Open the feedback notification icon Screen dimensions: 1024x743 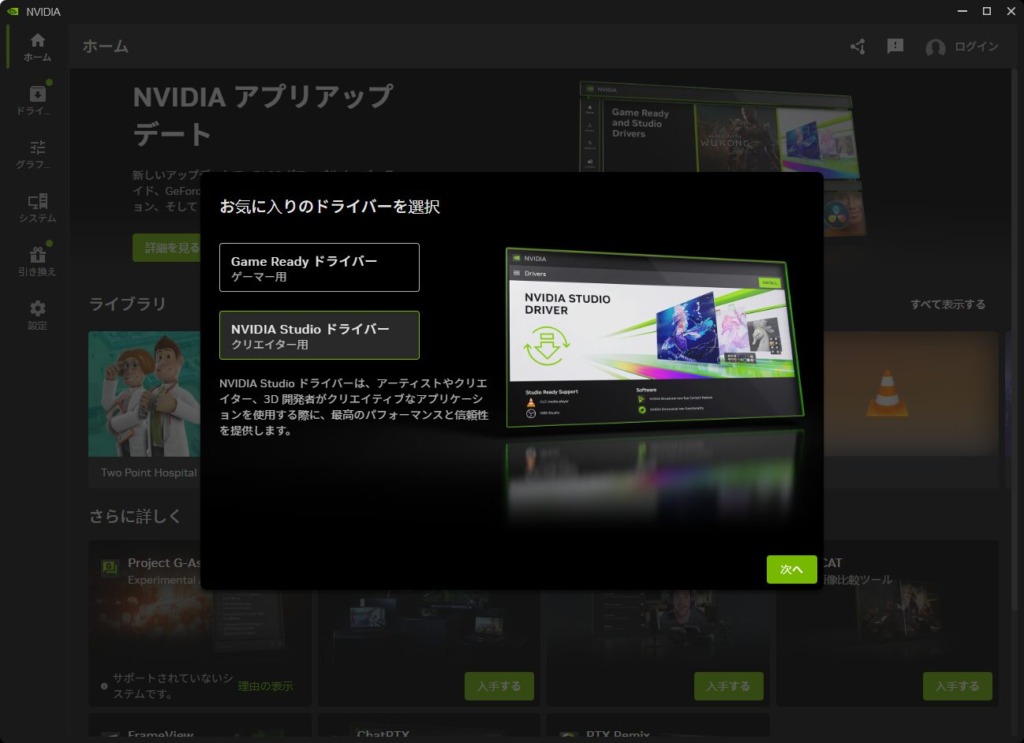pos(895,47)
